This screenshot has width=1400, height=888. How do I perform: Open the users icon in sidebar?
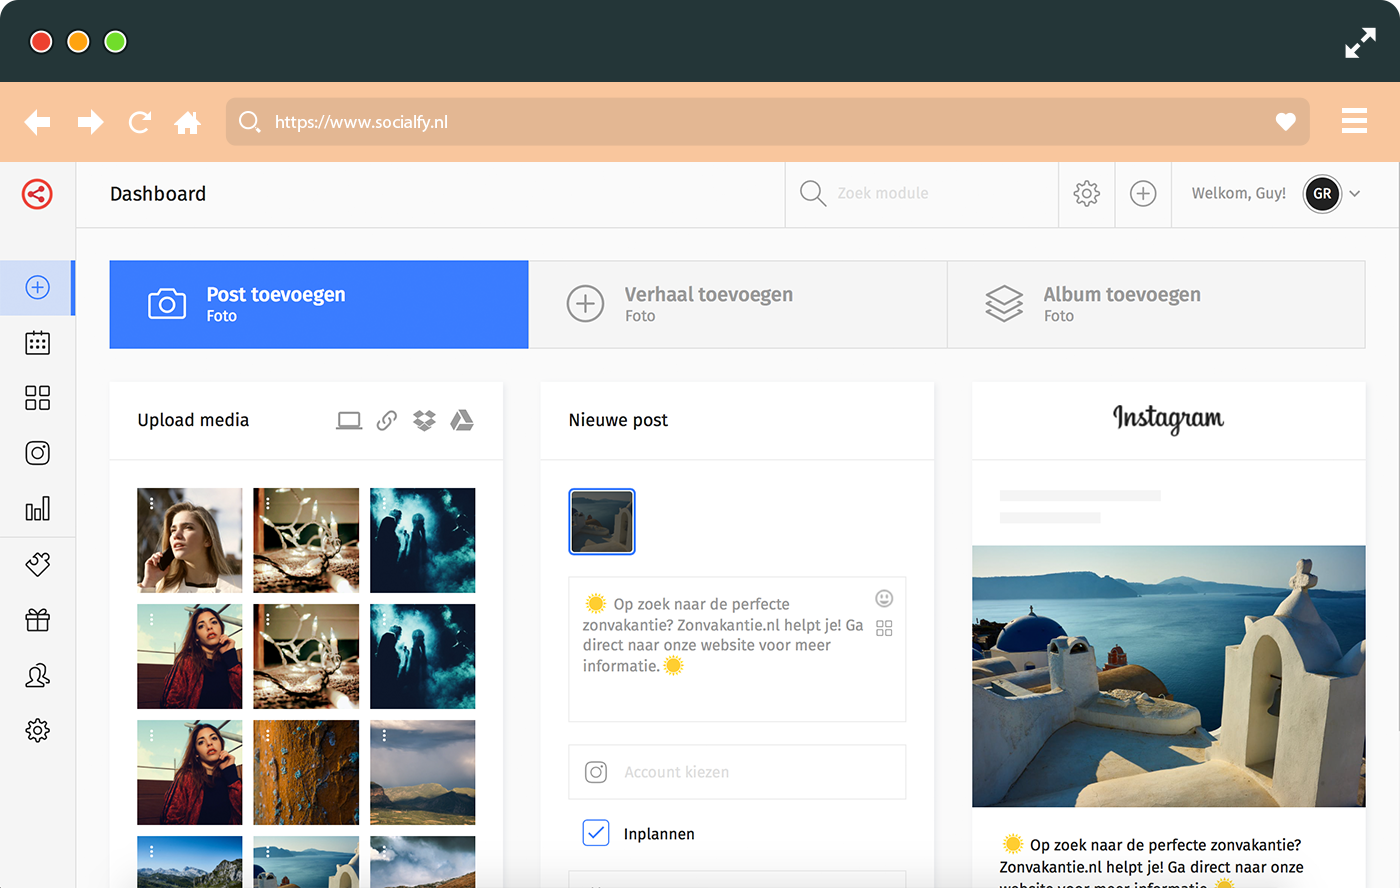pyautogui.click(x=37, y=676)
